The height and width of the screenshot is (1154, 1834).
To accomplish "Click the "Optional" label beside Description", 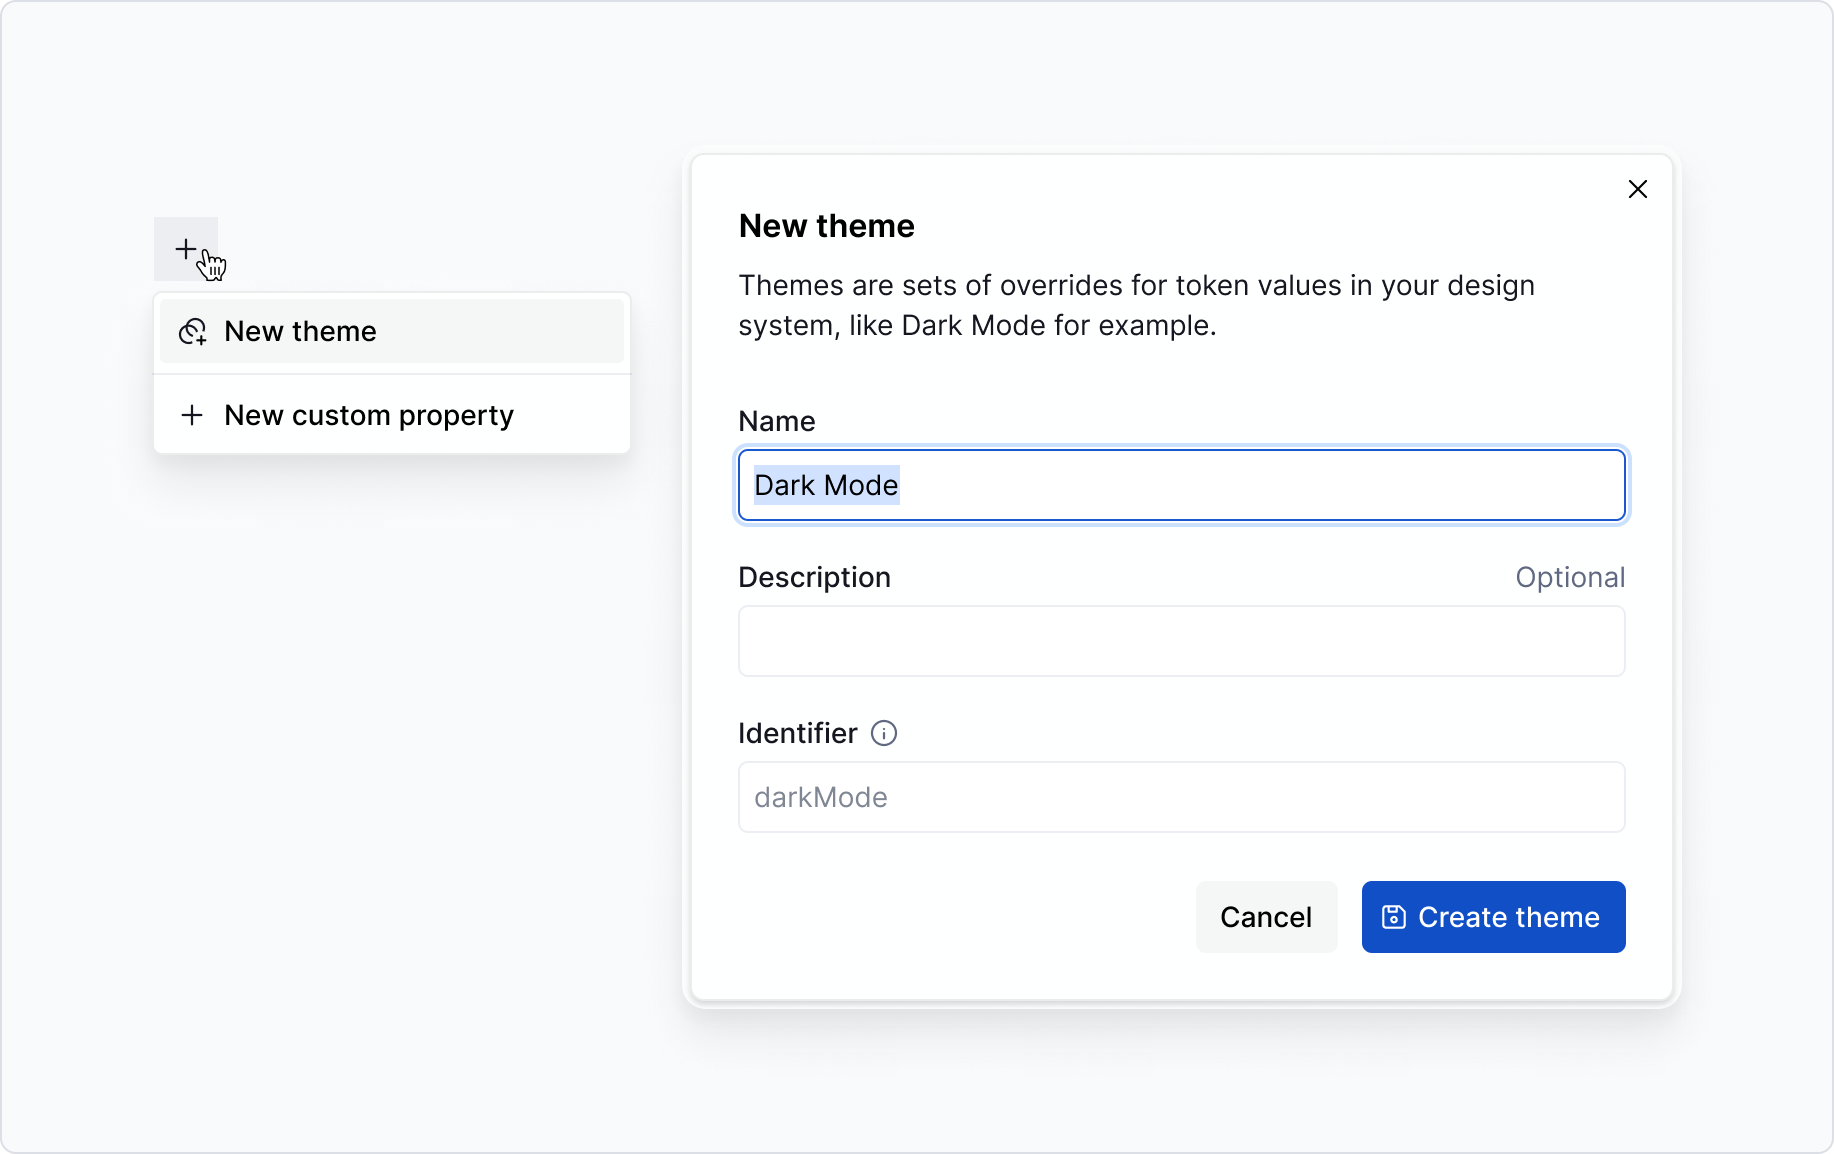I will 1570,577.
